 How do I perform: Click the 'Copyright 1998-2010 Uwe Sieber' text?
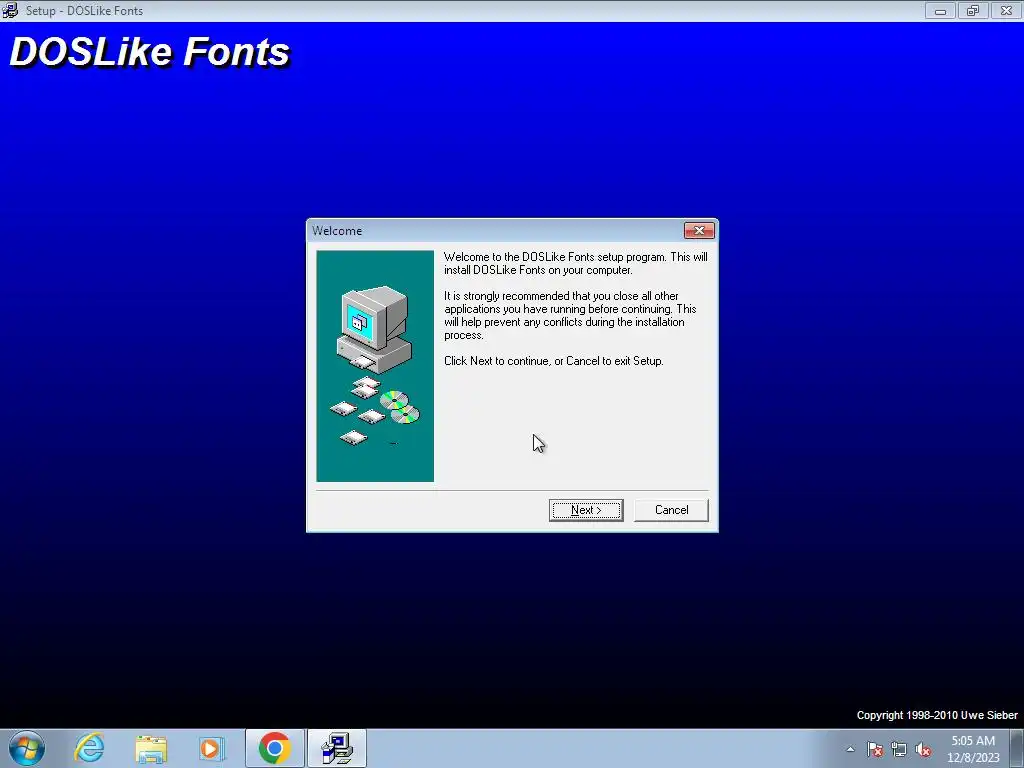click(937, 716)
